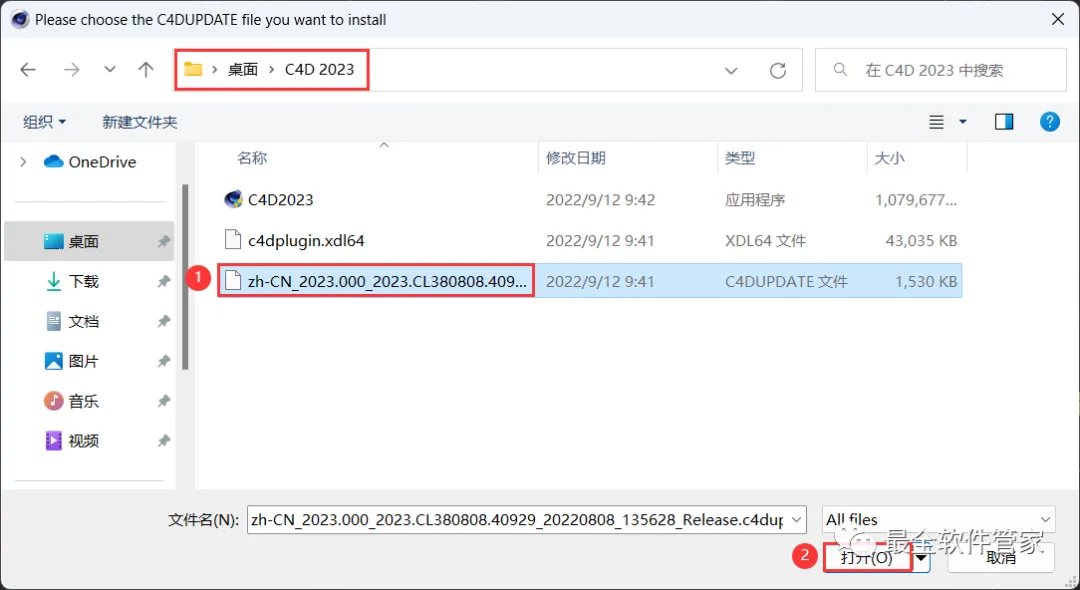1080x590 pixels.
Task: Click XDL64 文件 type cell
Action: 765,241
